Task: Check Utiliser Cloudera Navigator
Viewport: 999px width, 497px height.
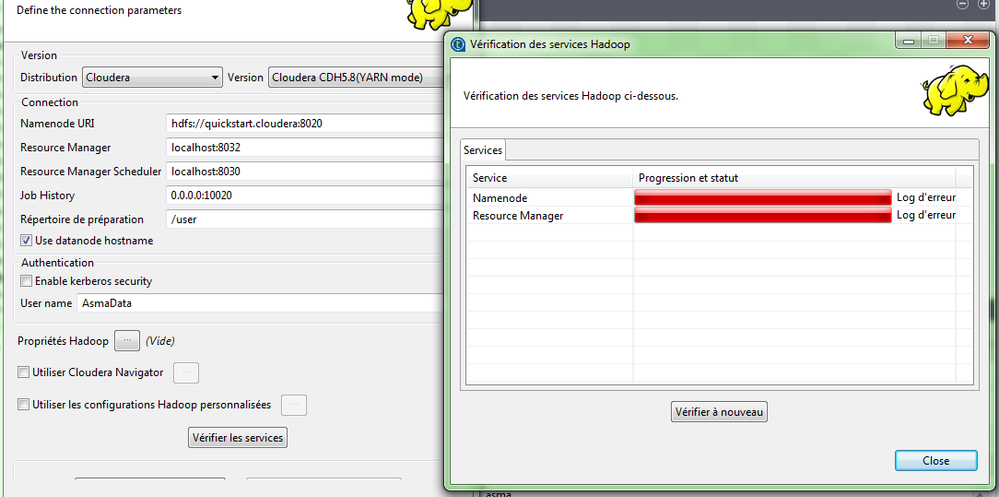Action: [x=24, y=373]
